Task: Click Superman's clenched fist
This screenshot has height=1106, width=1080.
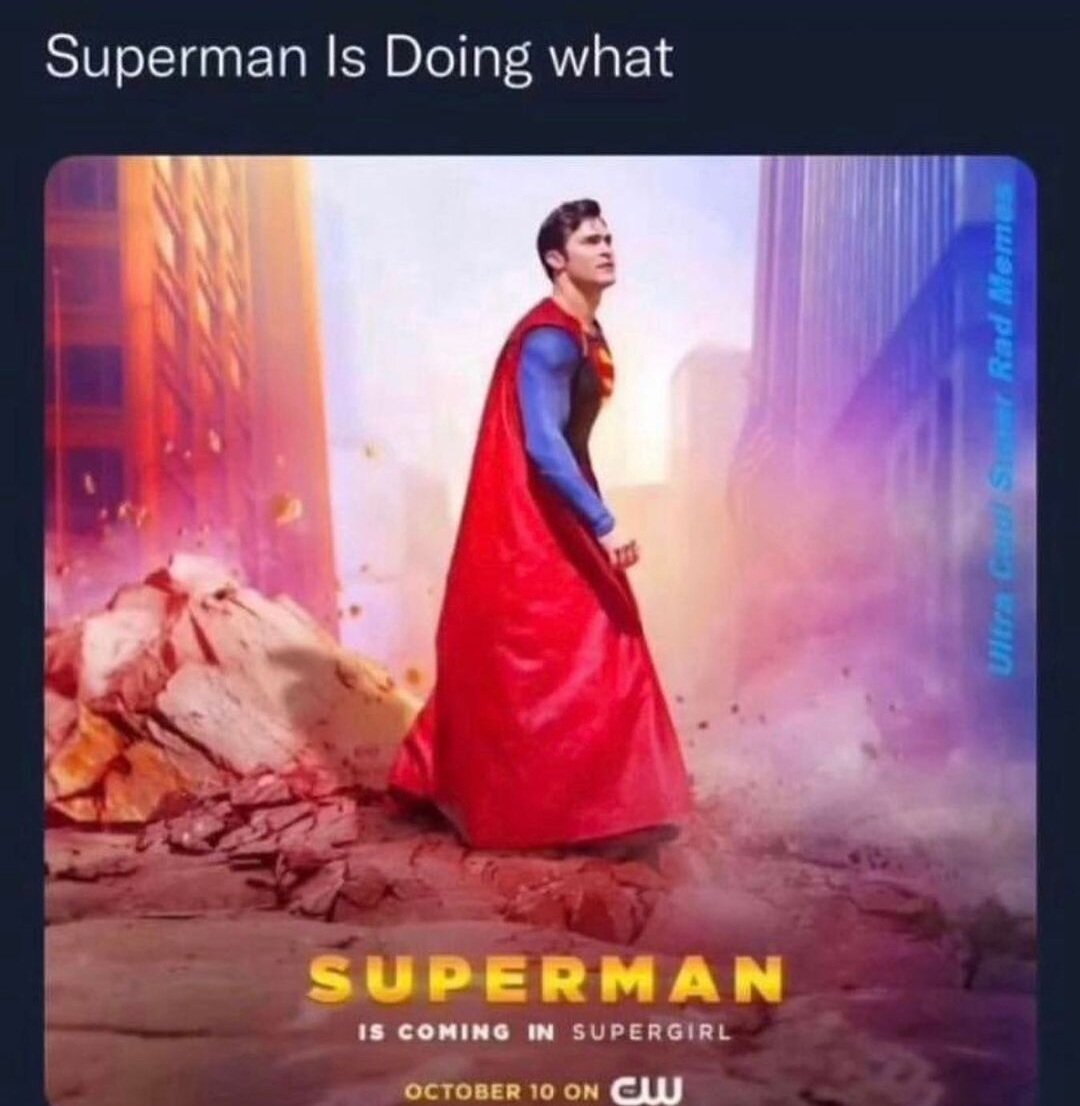Action: click(621, 549)
